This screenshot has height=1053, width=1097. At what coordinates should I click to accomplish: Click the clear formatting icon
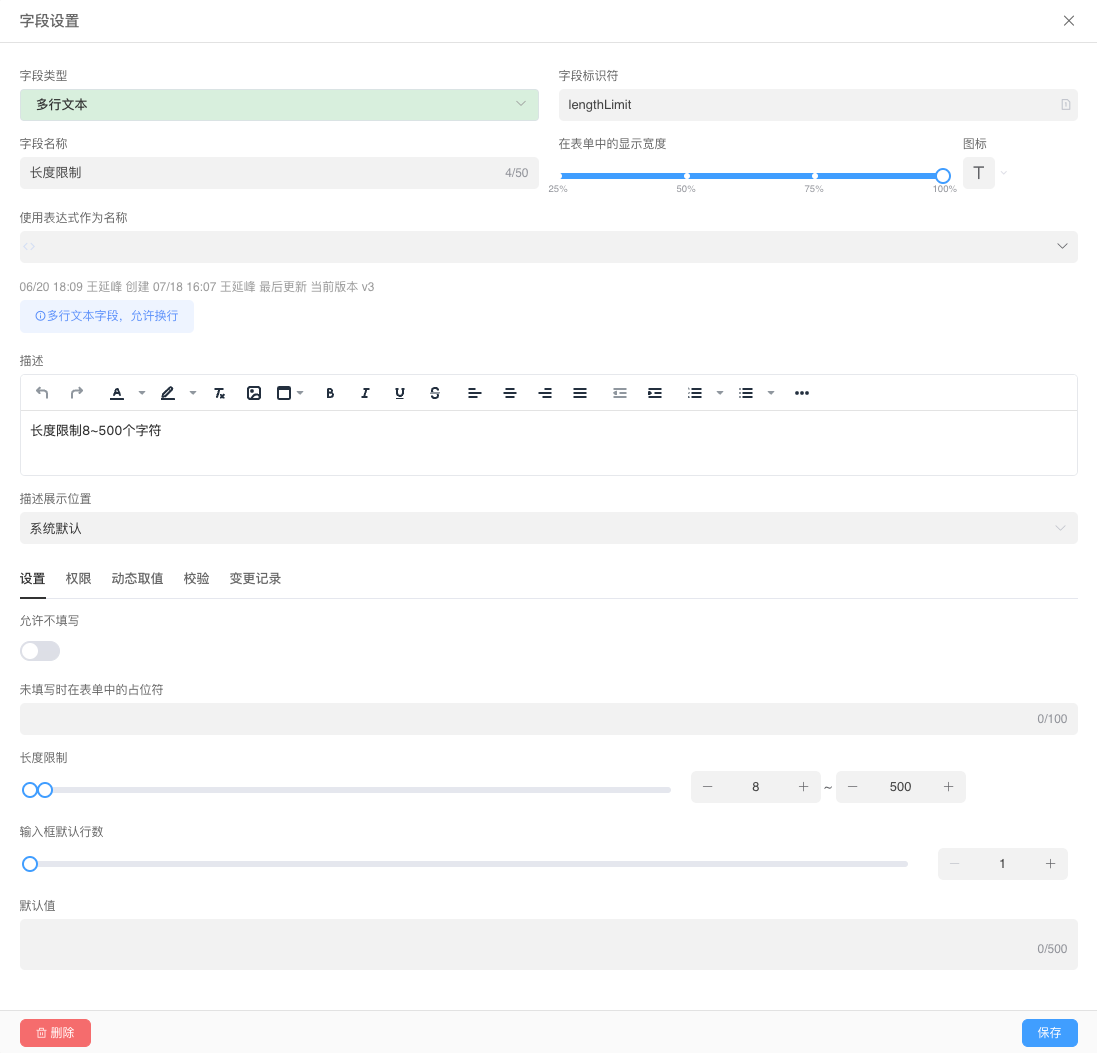click(220, 393)
